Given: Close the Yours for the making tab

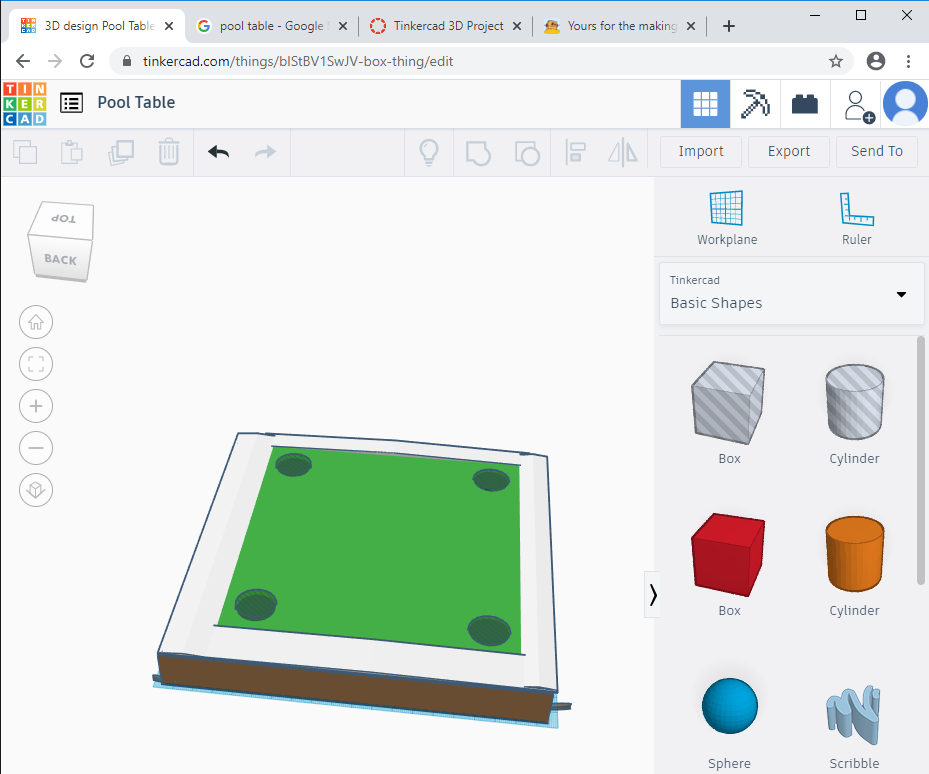Looking at the screenshot, I should point(691,26).
